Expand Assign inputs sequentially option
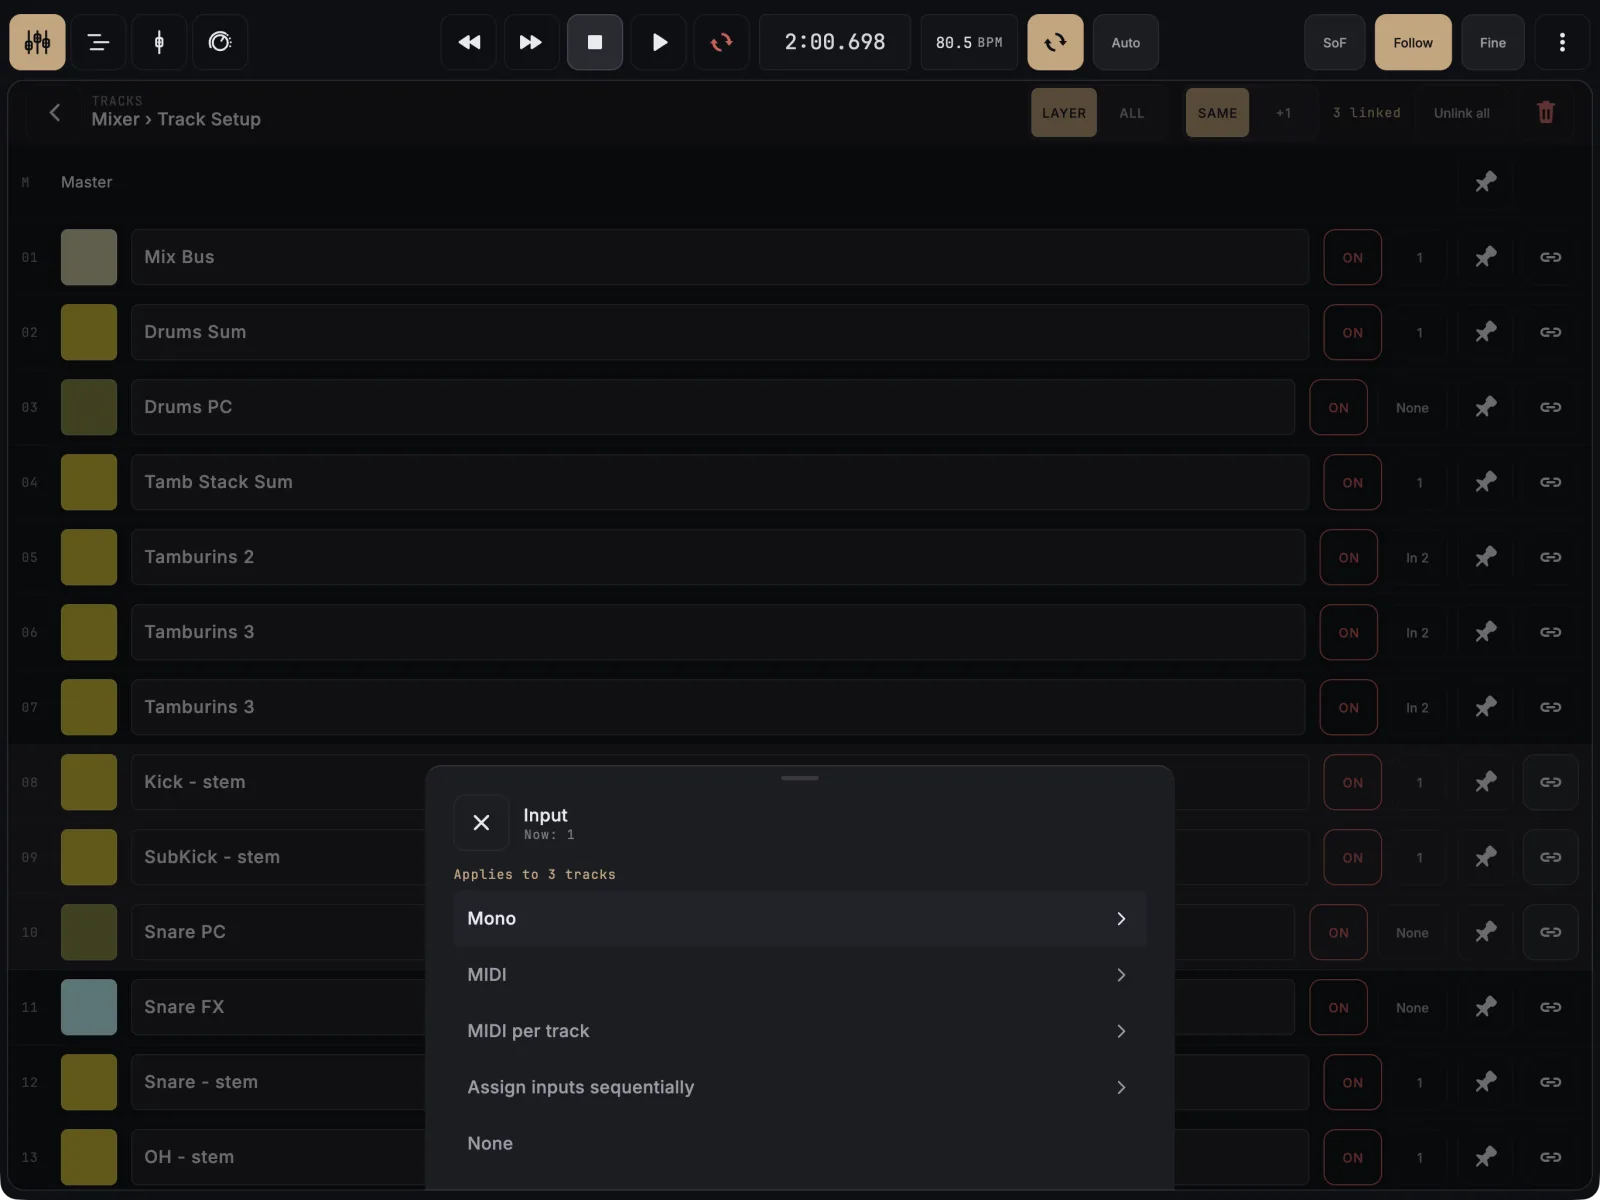The image size is (1600, 1200). tap(800, 1087)
